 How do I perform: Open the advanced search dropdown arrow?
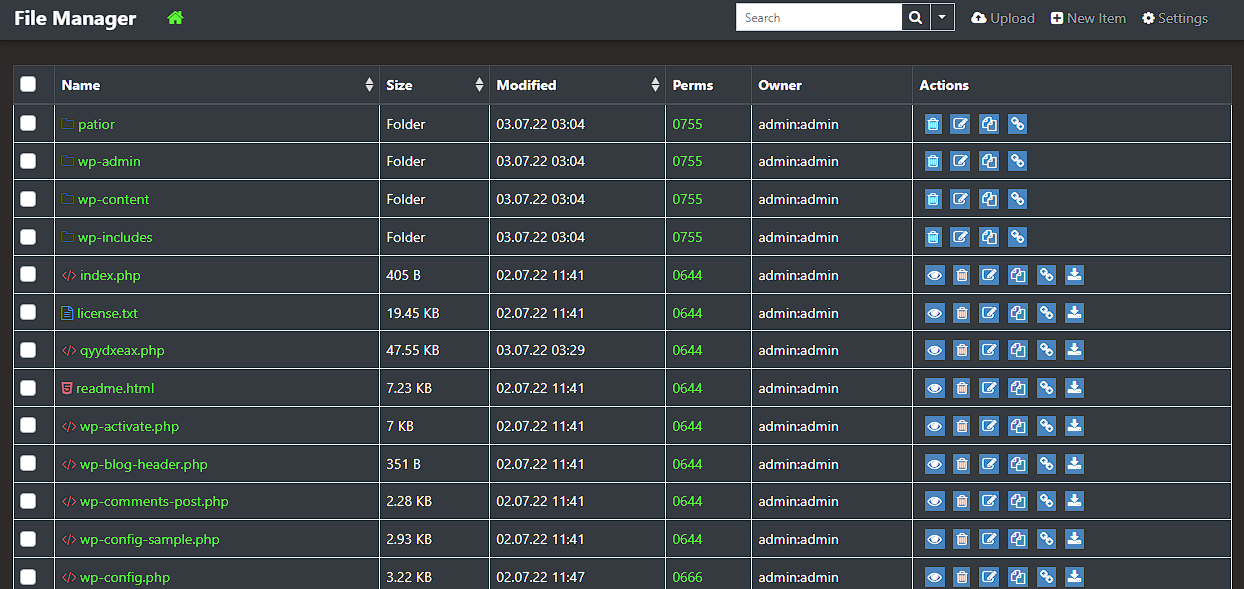[942, 18]
